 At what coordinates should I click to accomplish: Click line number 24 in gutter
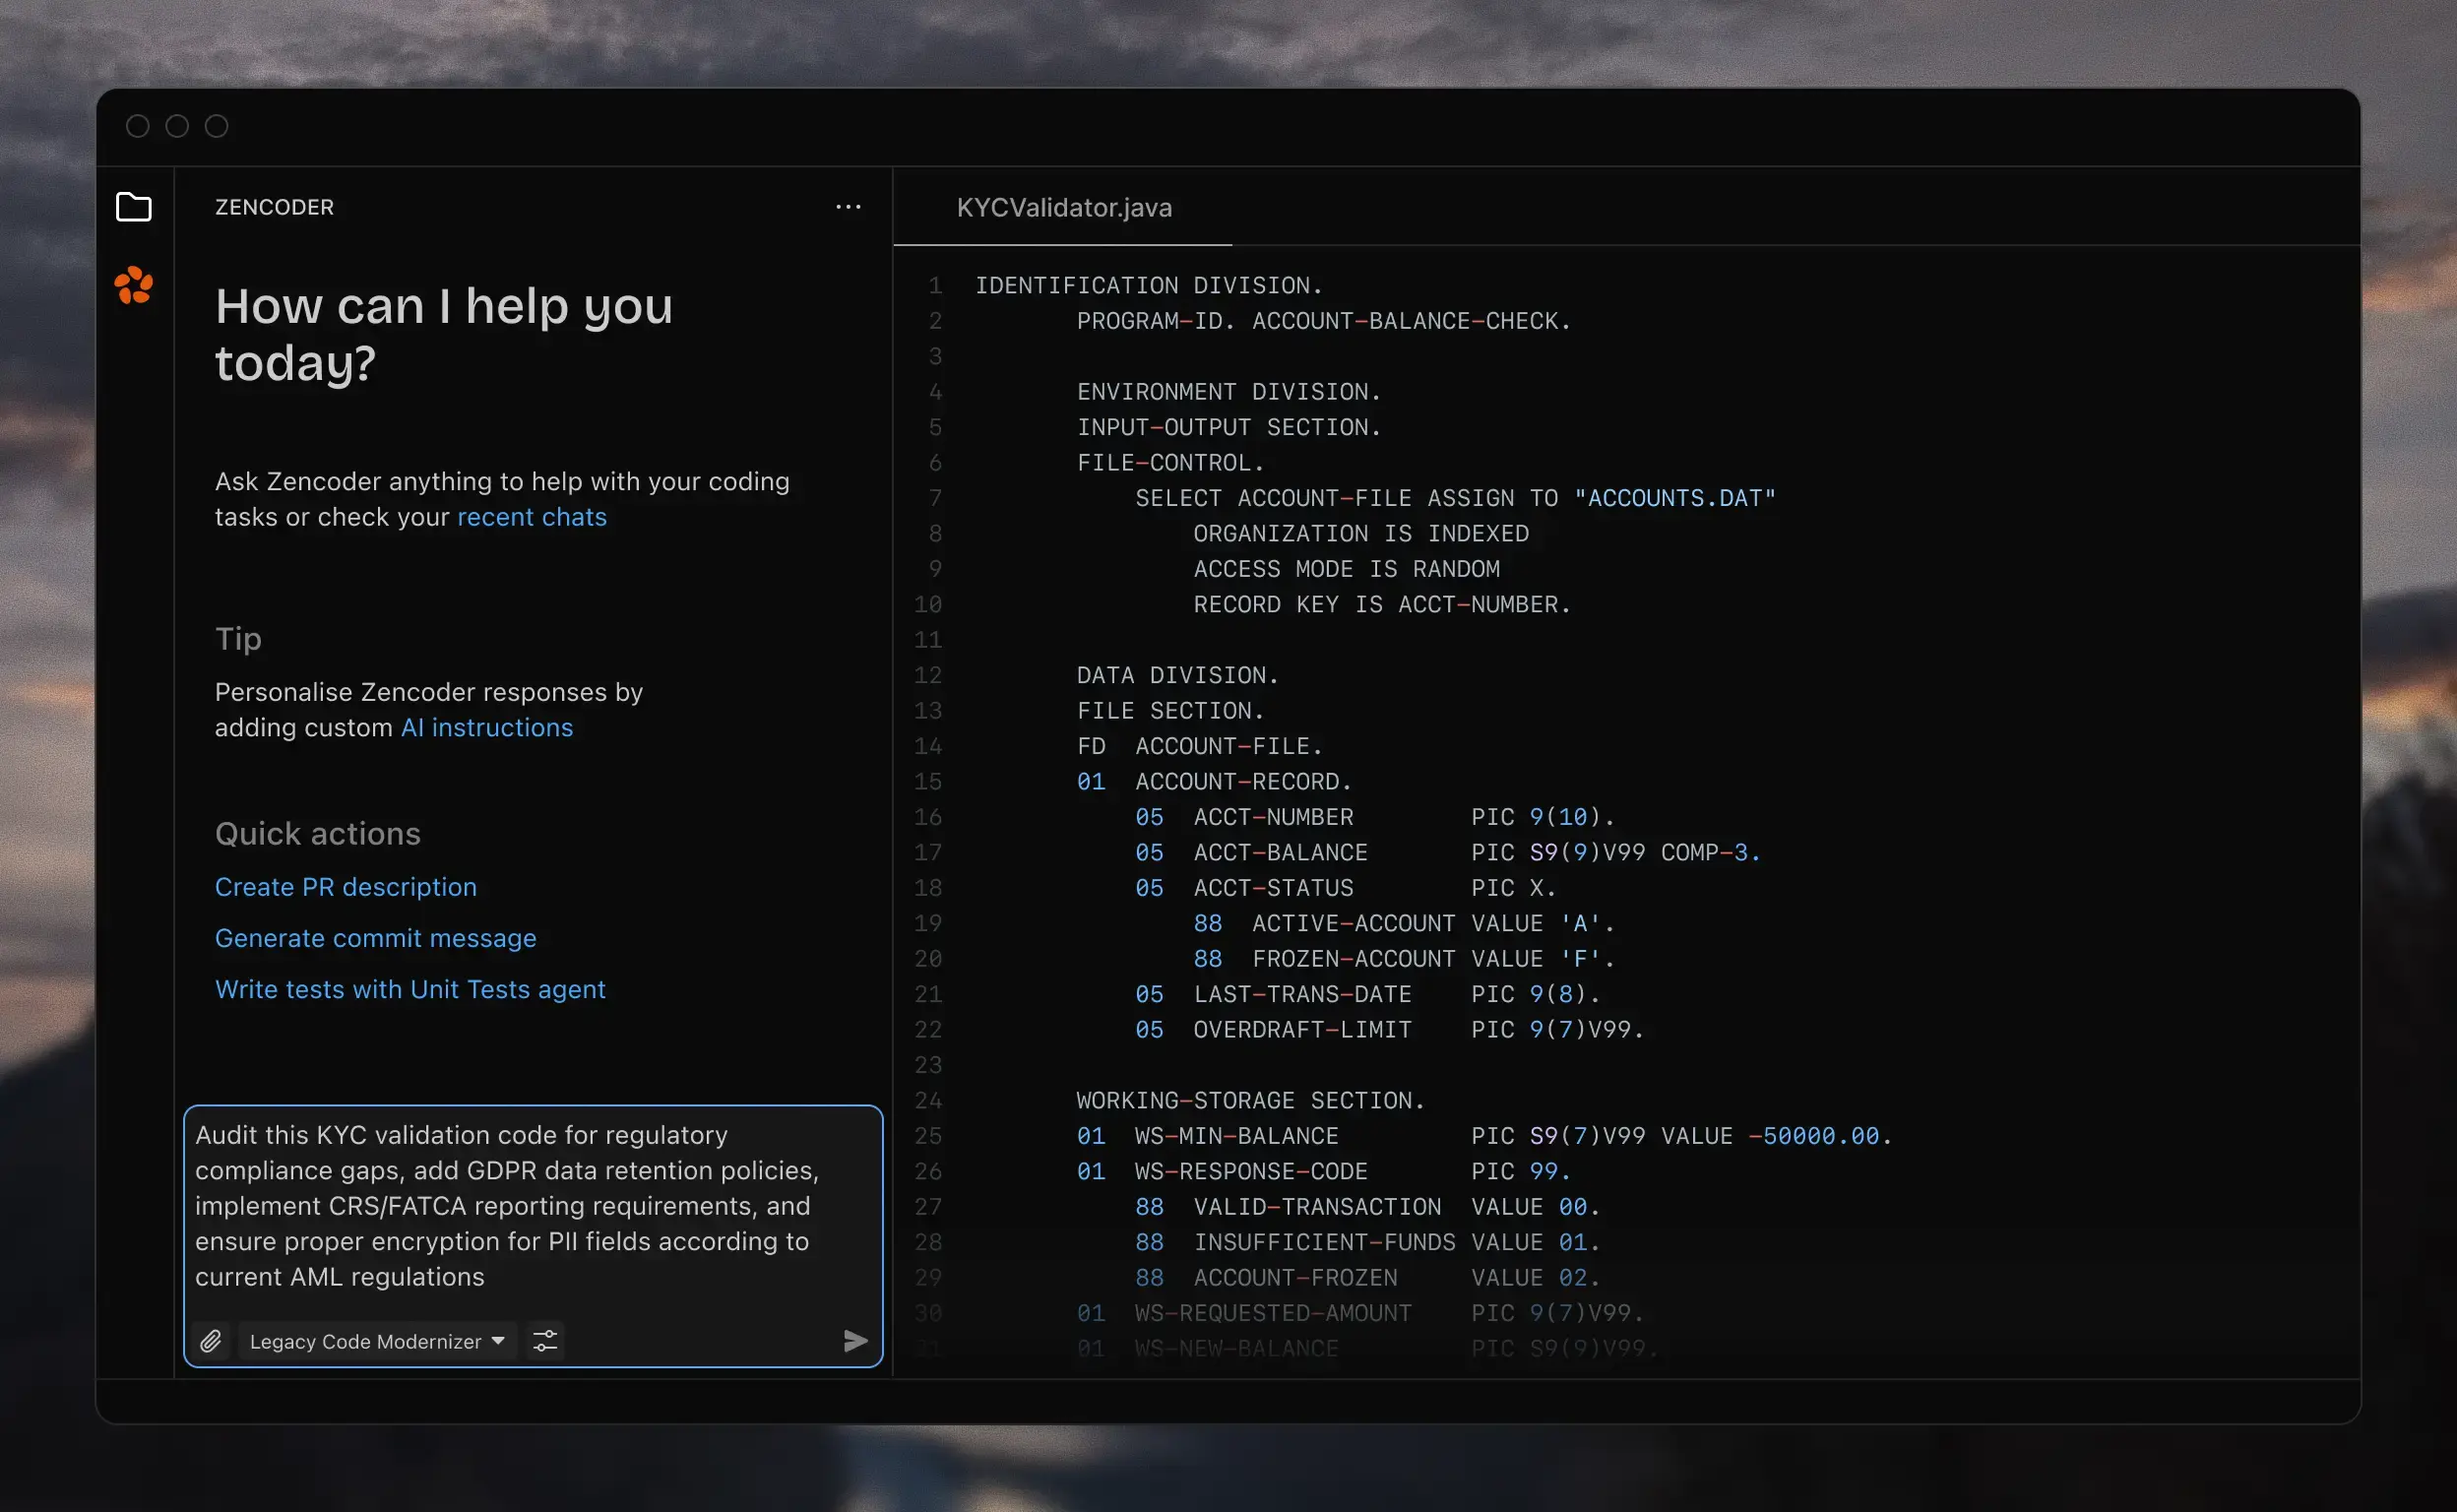(928, 1101)
